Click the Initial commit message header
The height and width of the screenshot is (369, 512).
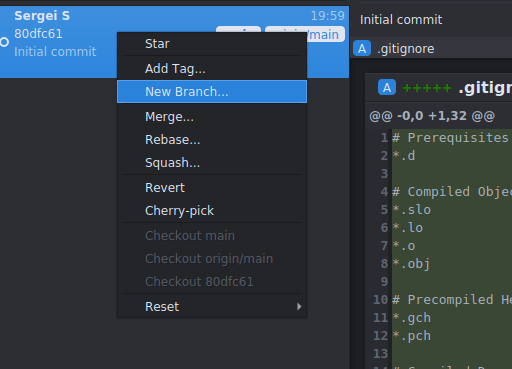(x=401, y=20)
